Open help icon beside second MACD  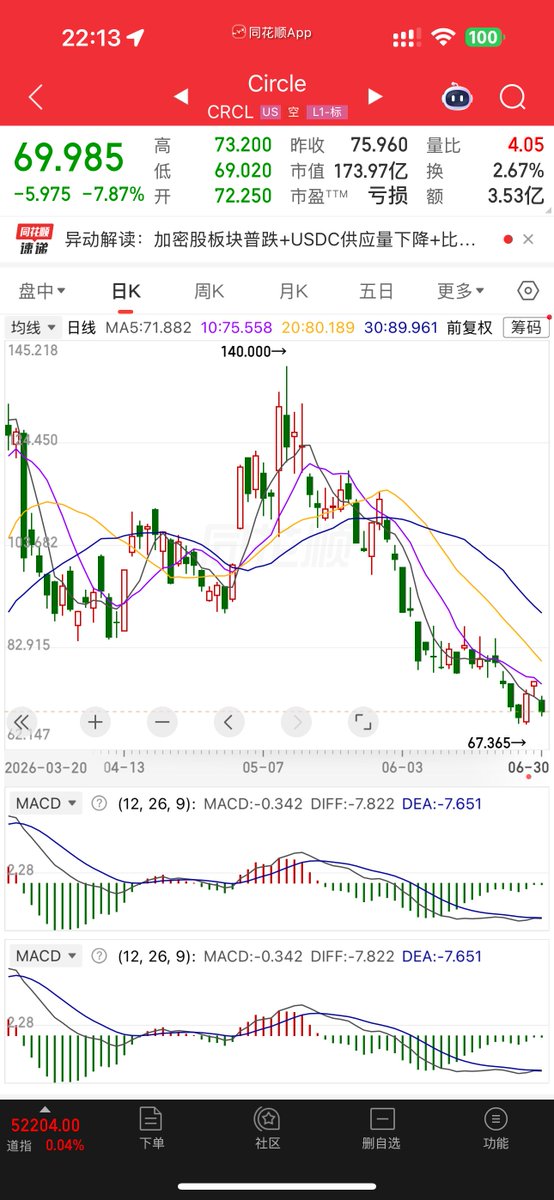tap(99, 956)
